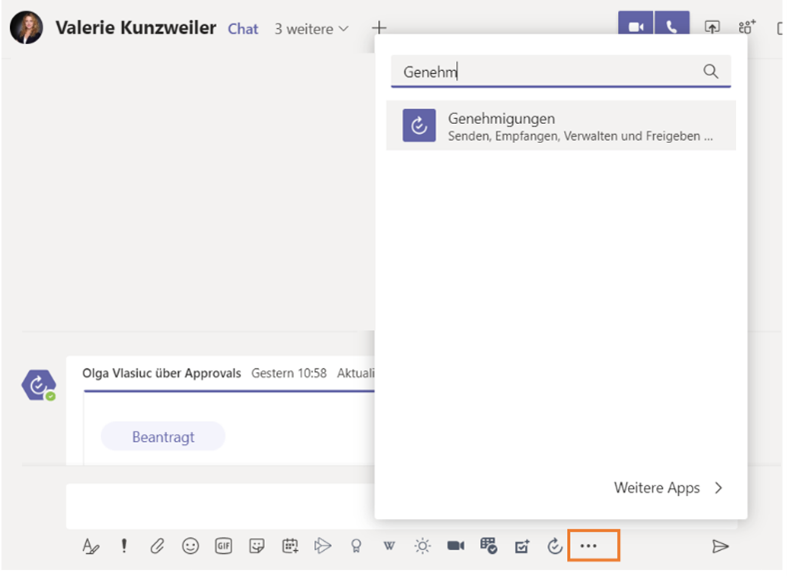This screenshot has height=576, width=787.
Task: Click the Approvals bot avatar
Action: (x=39, y=385)
